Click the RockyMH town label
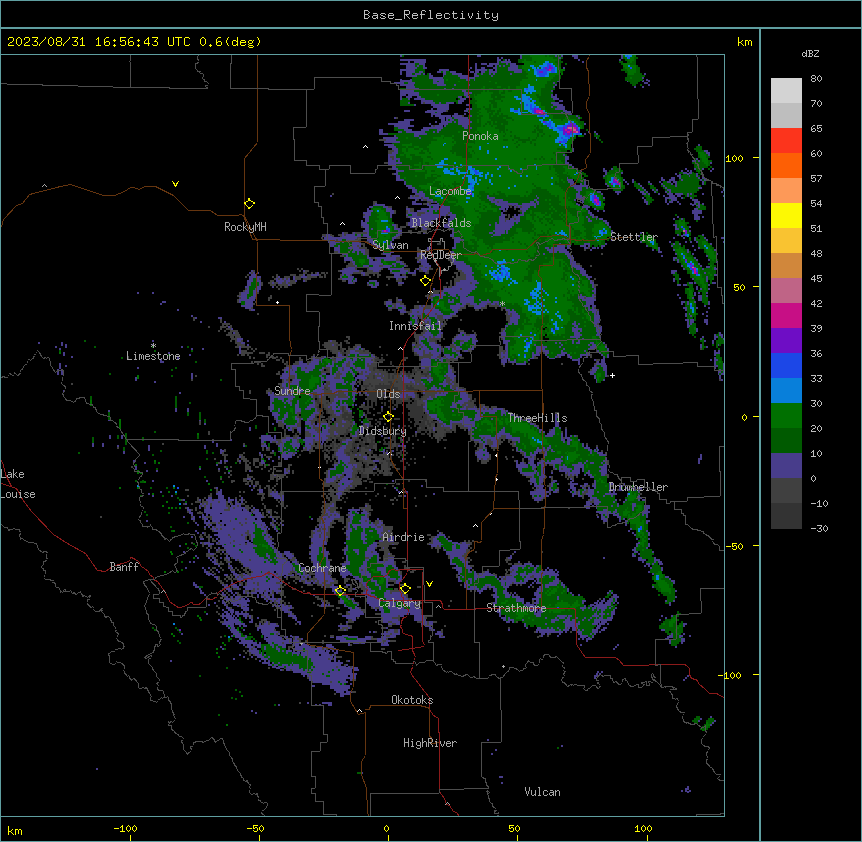Viewport: 862px width, 842px height. [x=245, y=227]
